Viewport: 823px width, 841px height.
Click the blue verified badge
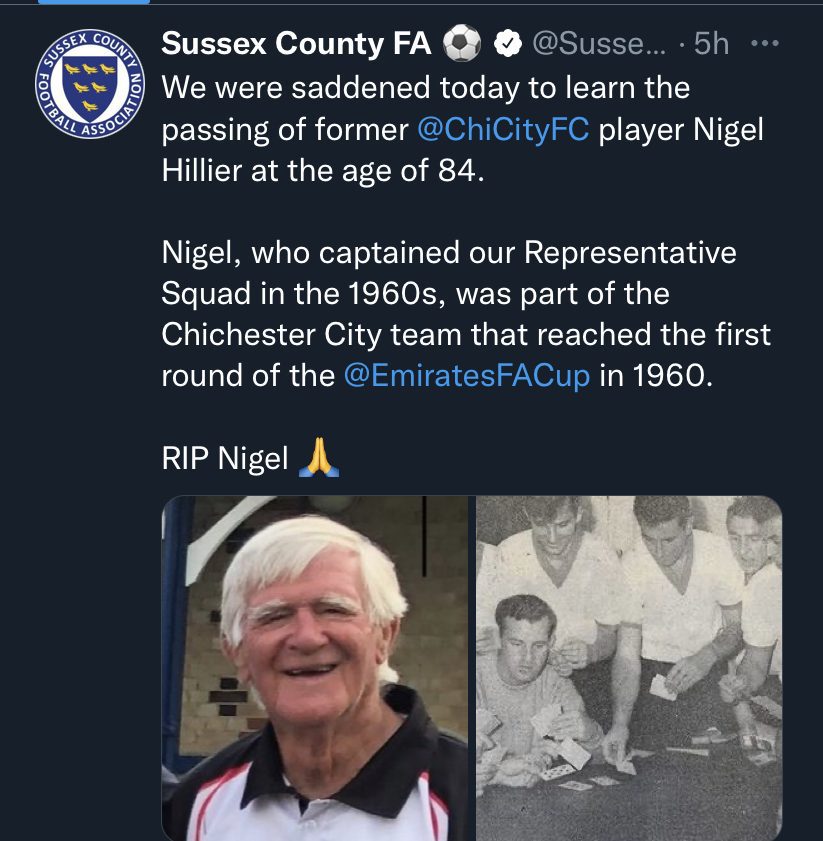[508, 44]
